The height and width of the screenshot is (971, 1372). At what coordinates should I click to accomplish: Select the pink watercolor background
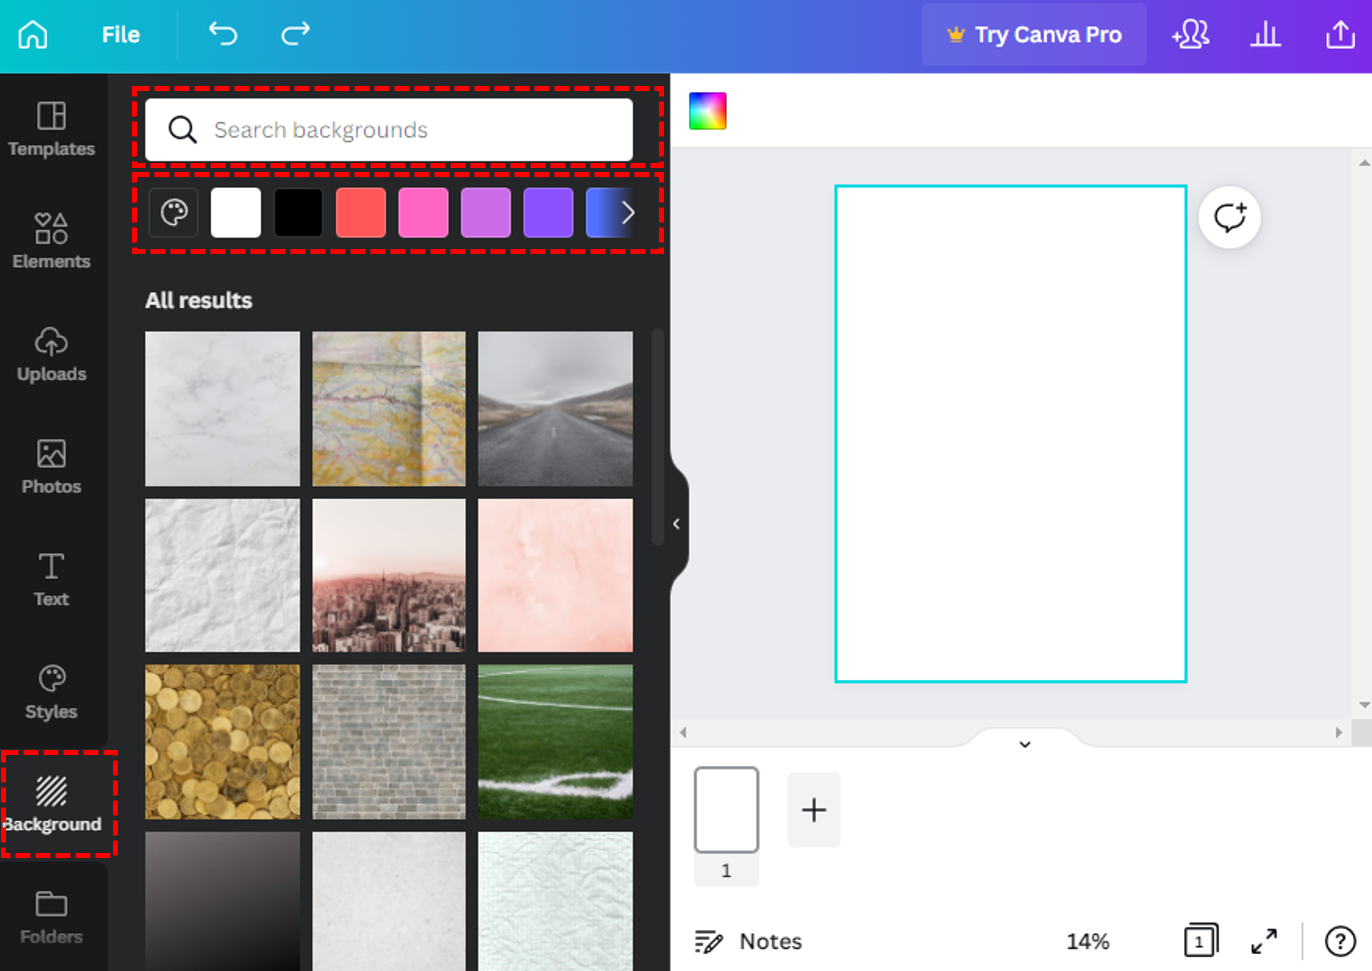(555, 576)
